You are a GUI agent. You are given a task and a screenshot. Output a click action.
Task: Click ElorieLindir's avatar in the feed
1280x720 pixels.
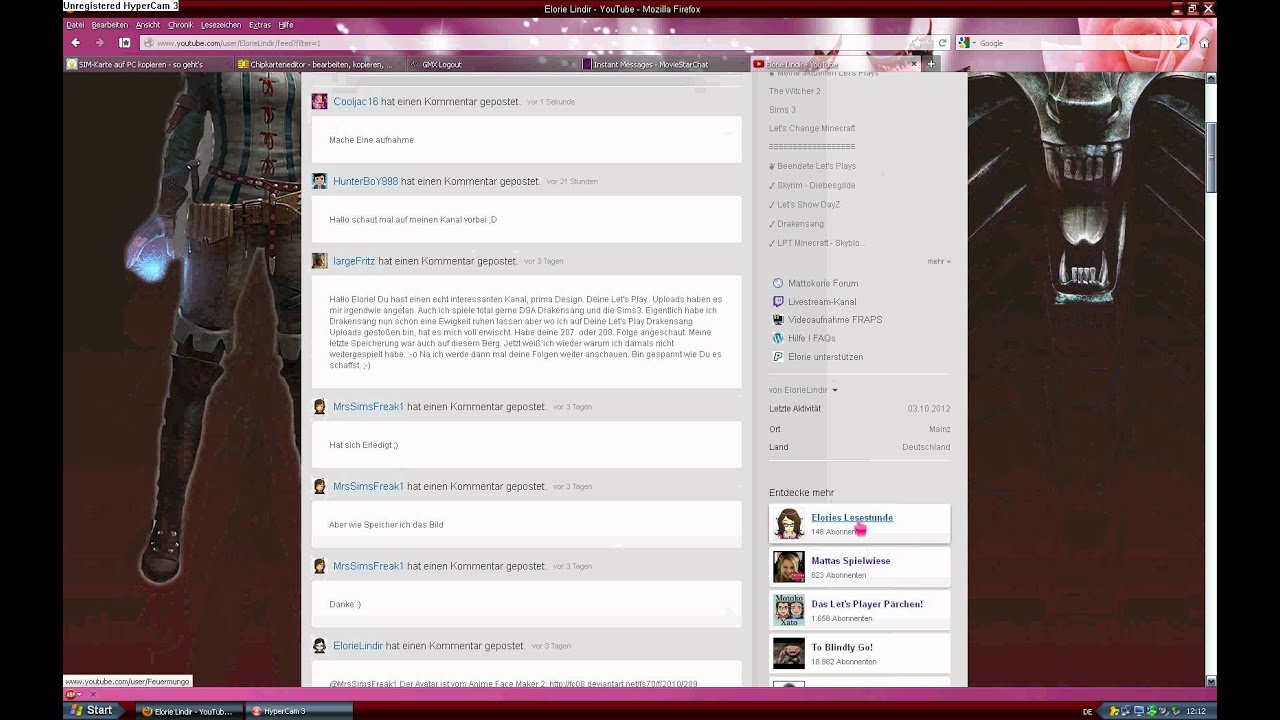tap(319, 646)
